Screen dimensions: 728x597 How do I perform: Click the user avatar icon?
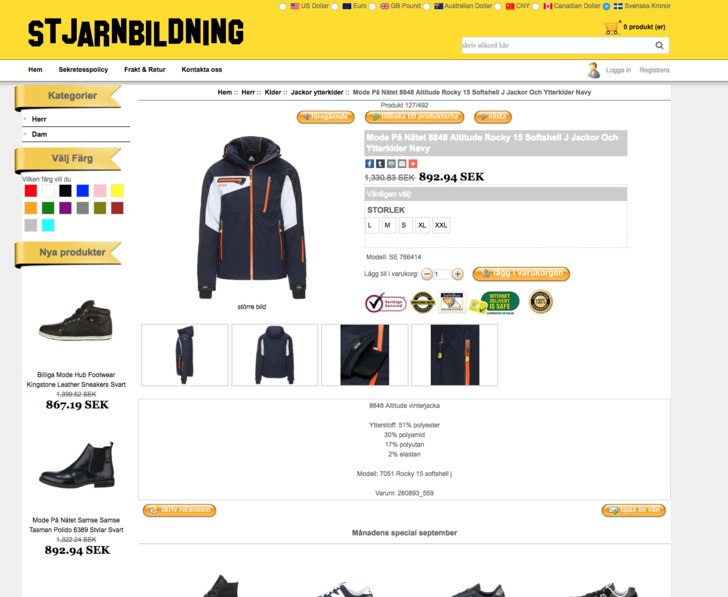coord(593,70)
